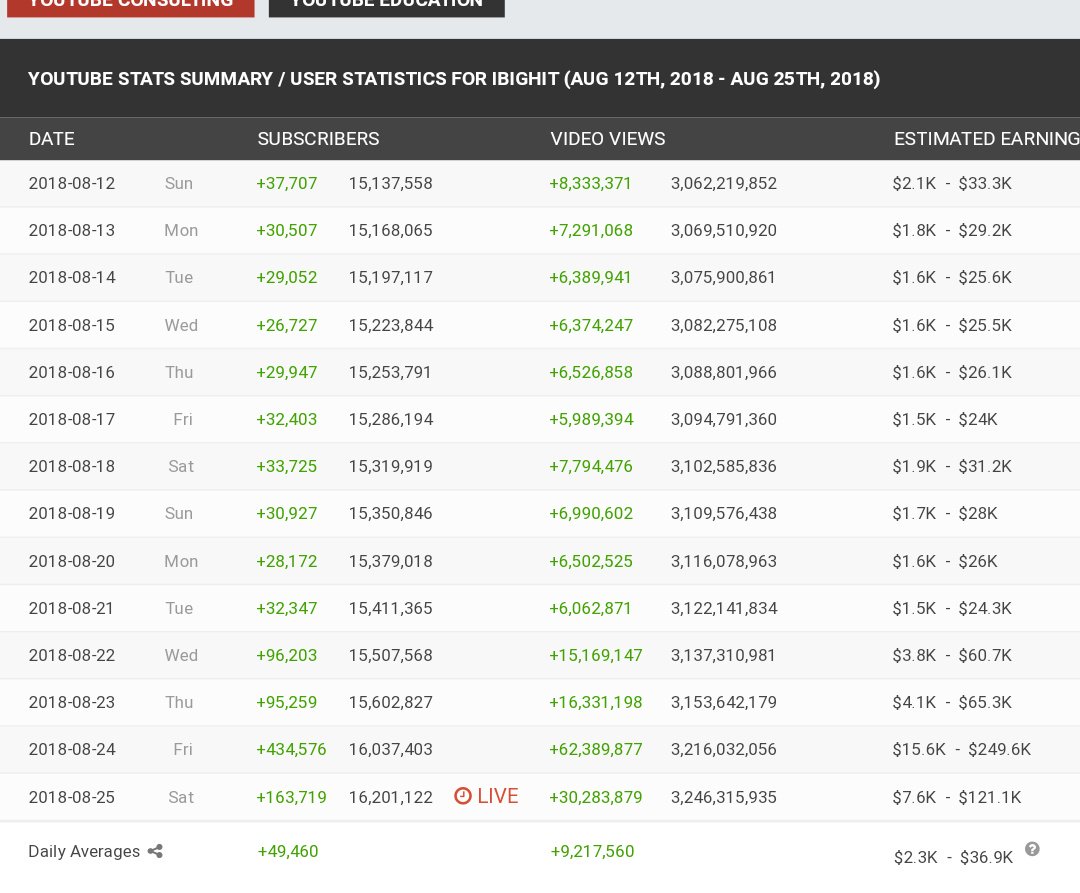Click the total views 3,246,315,935

(x=724, y=797)
